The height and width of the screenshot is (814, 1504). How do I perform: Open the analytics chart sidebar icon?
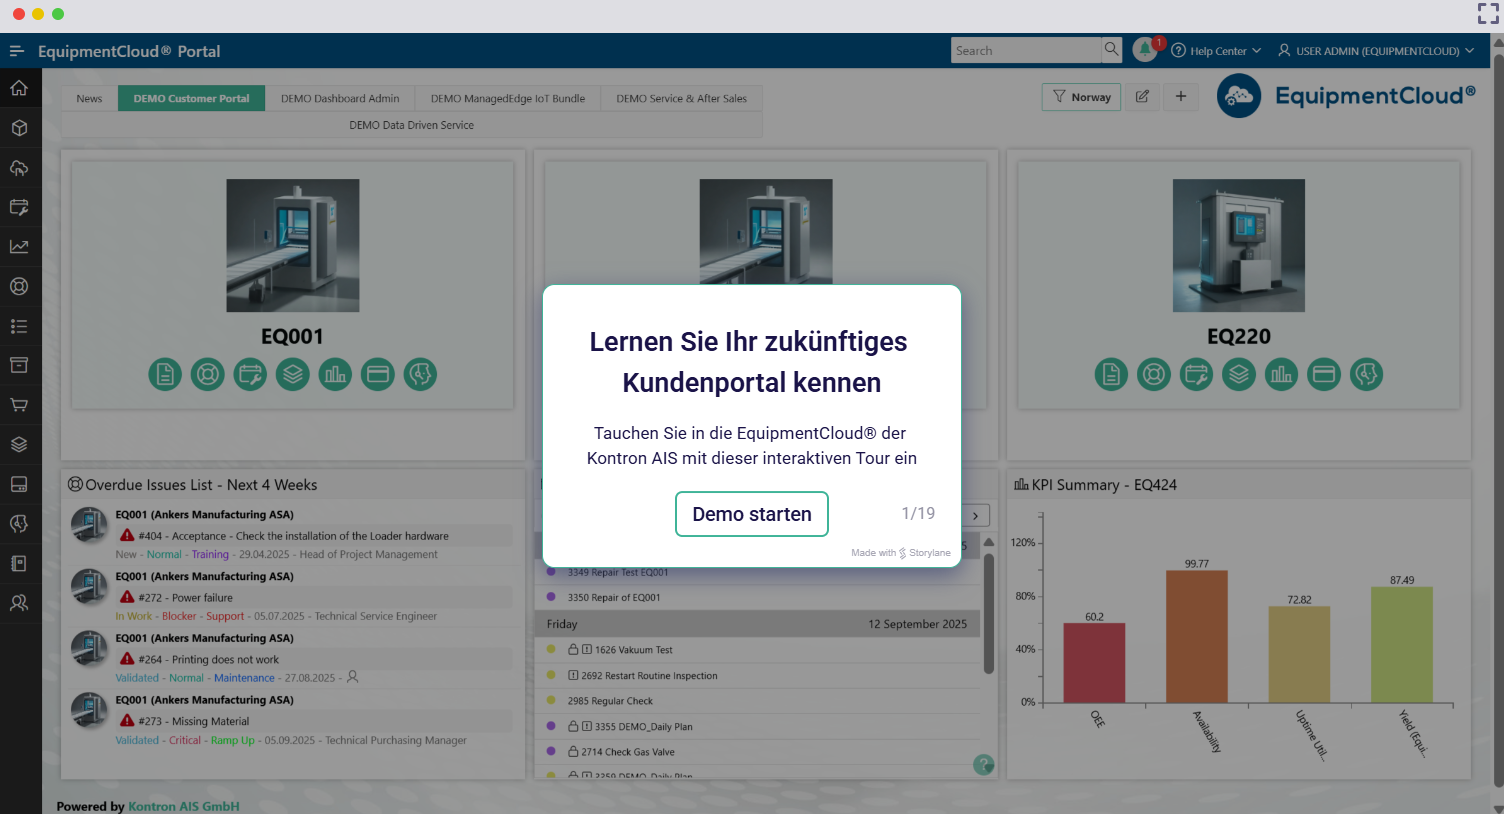point(19,247)
